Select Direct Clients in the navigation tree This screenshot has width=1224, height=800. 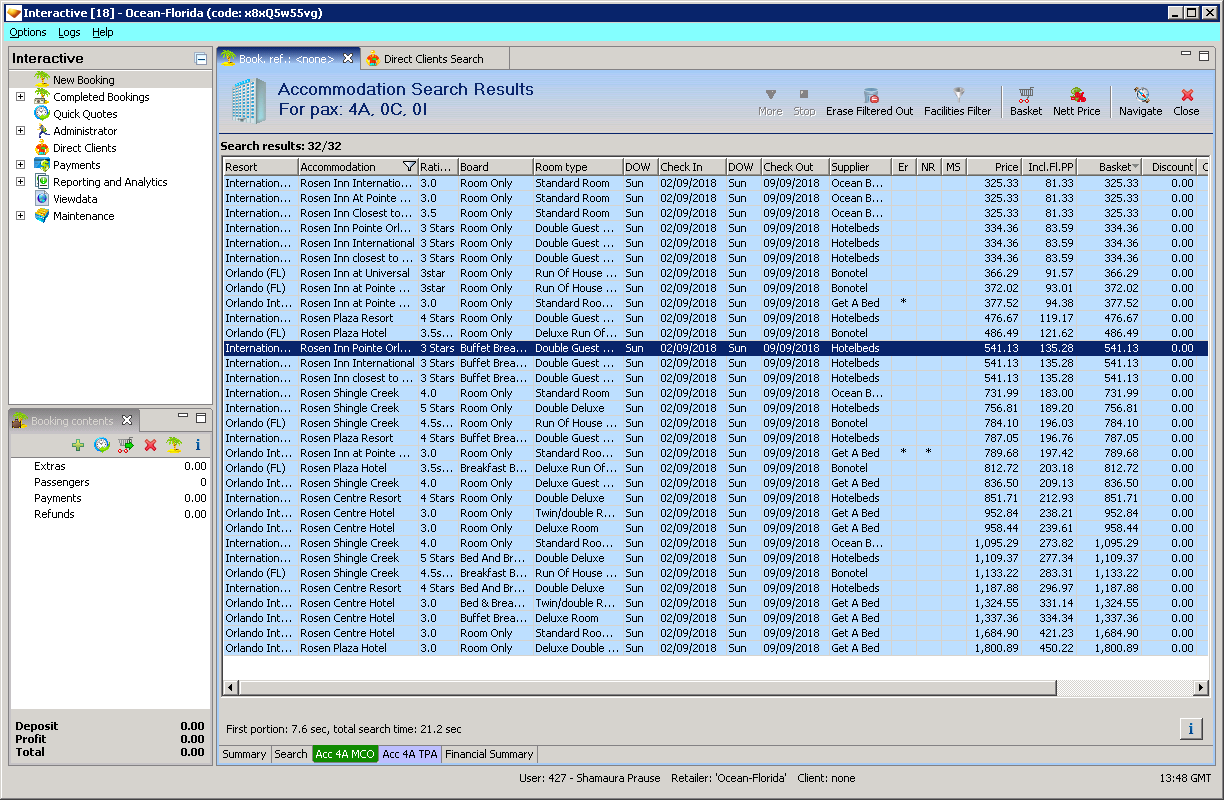84,148
